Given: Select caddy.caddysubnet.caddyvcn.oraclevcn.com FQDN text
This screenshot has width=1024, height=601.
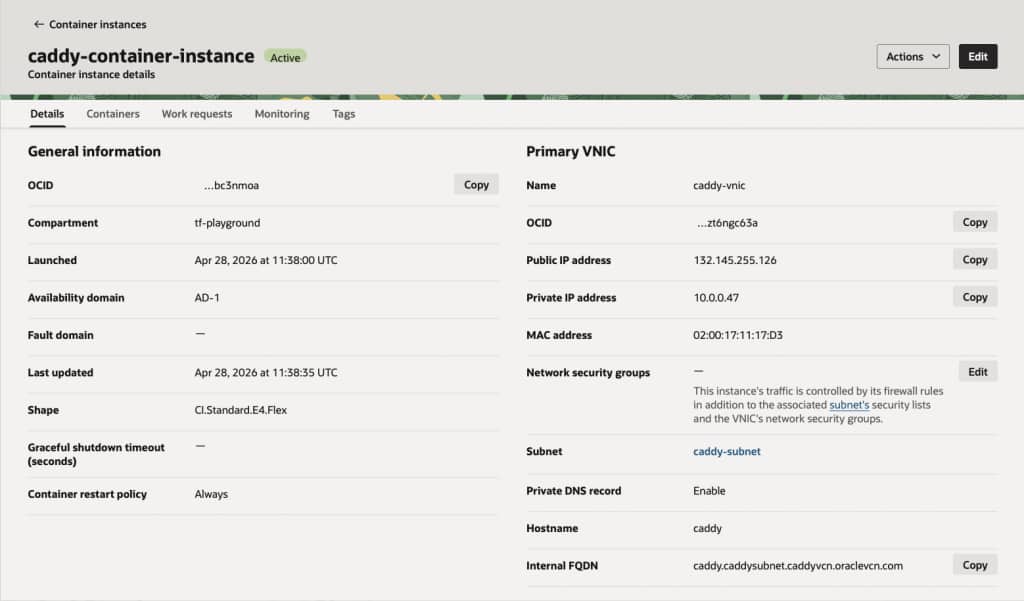Looking at the screenshot, I should [798, 566].
